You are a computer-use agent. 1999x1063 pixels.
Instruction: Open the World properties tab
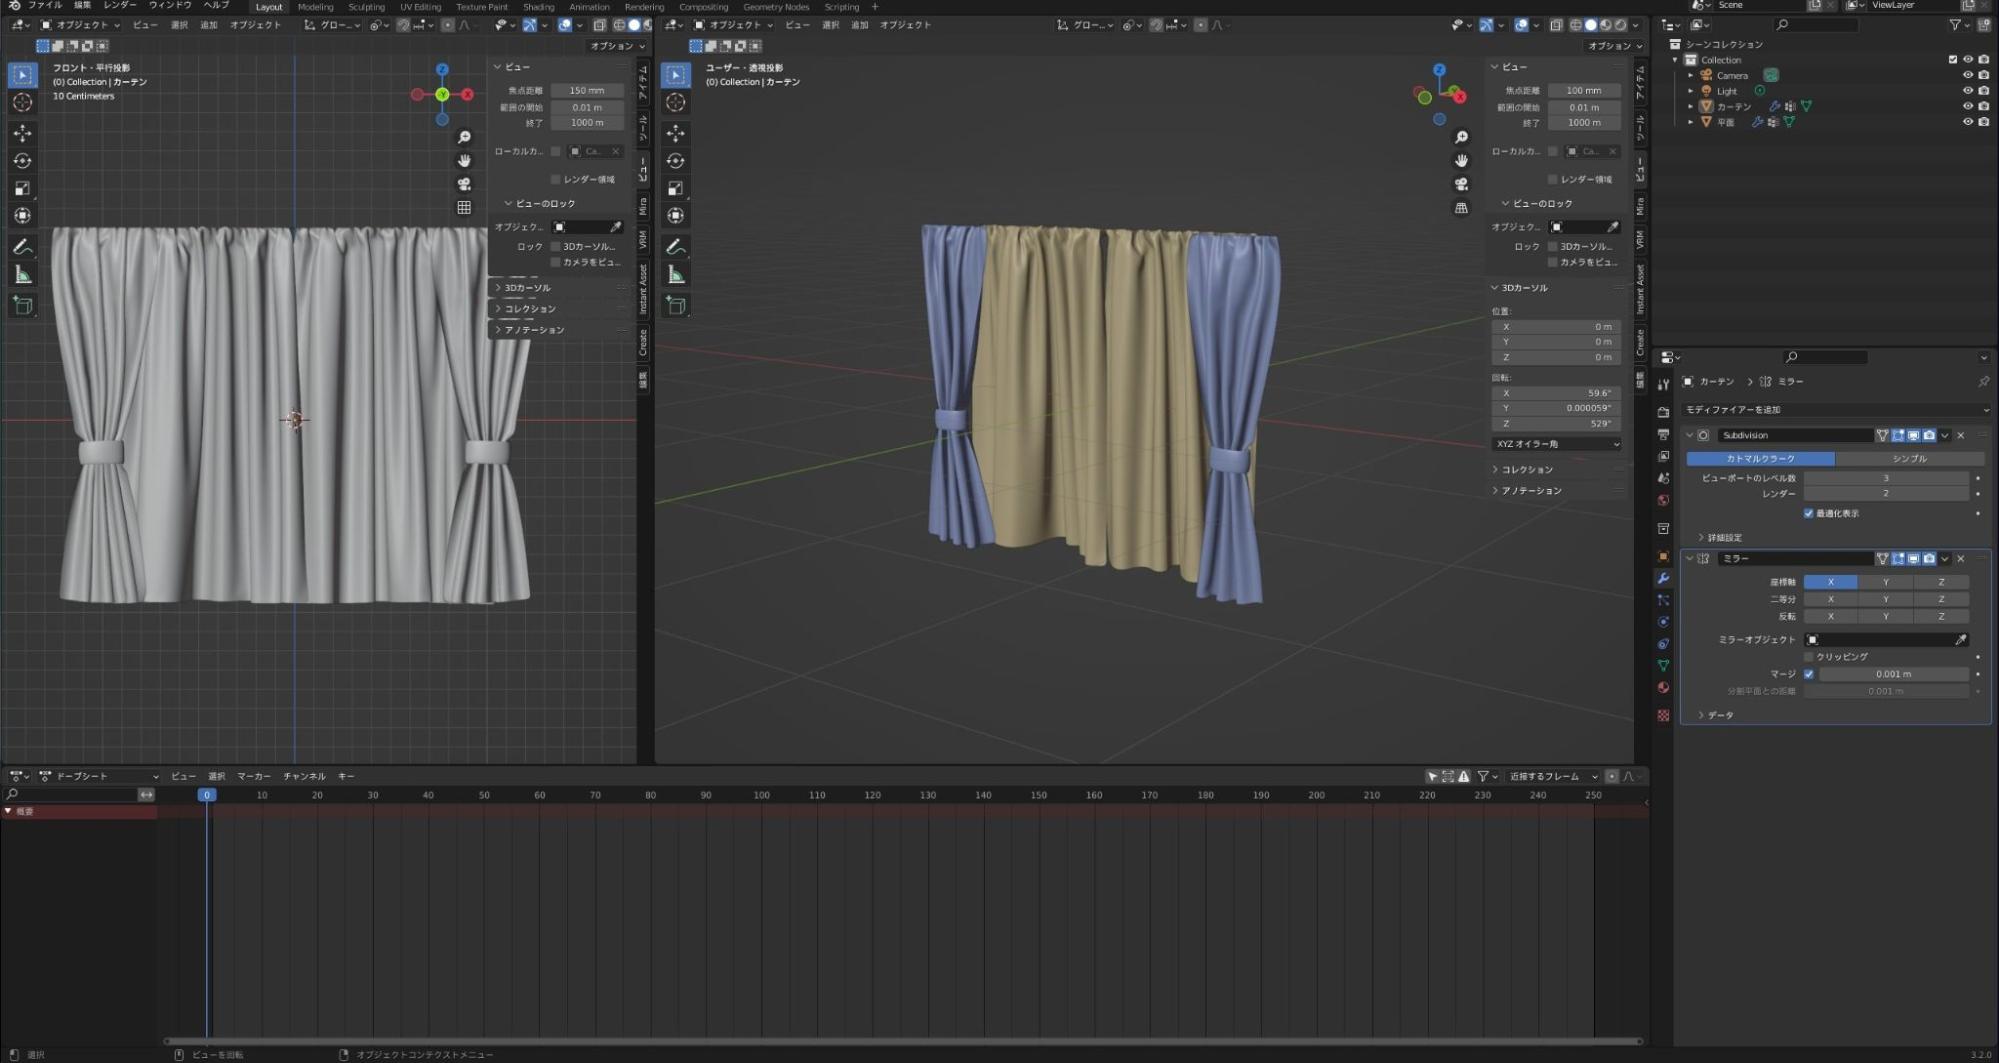(1663, 500)
